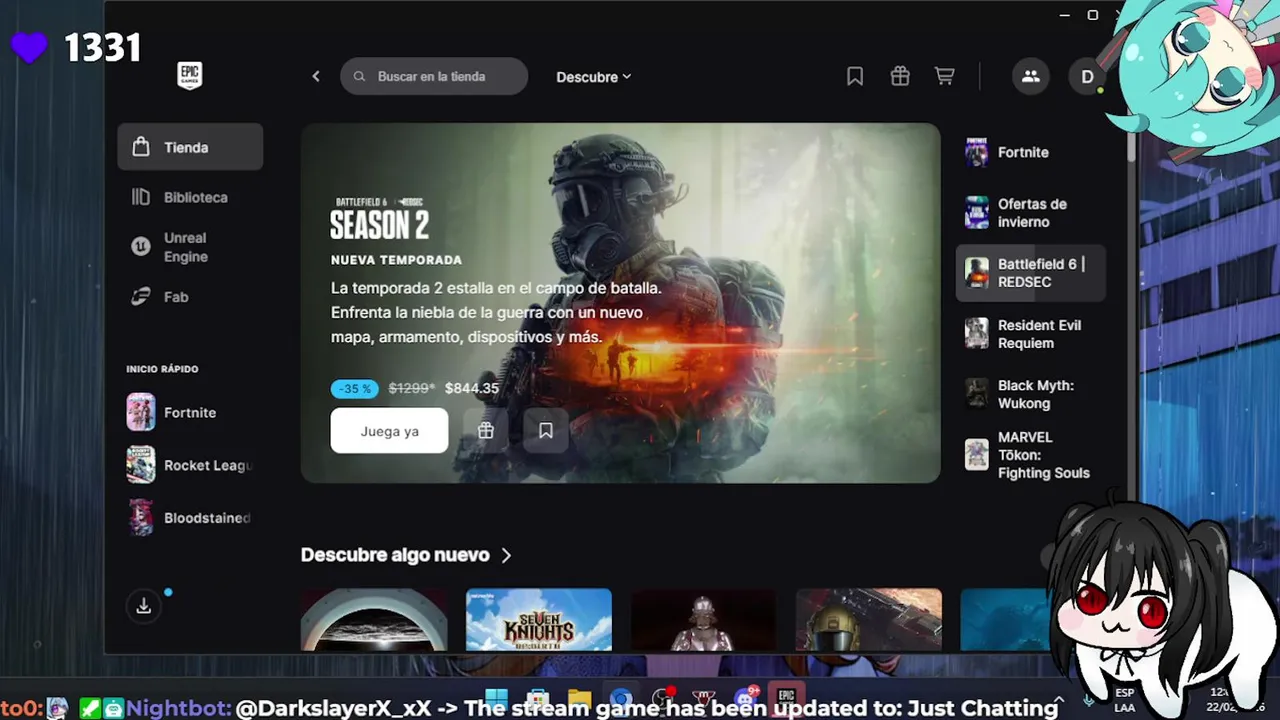
Task: Open the round porthole game thumbnail
Action: click(x=374, y=620)
